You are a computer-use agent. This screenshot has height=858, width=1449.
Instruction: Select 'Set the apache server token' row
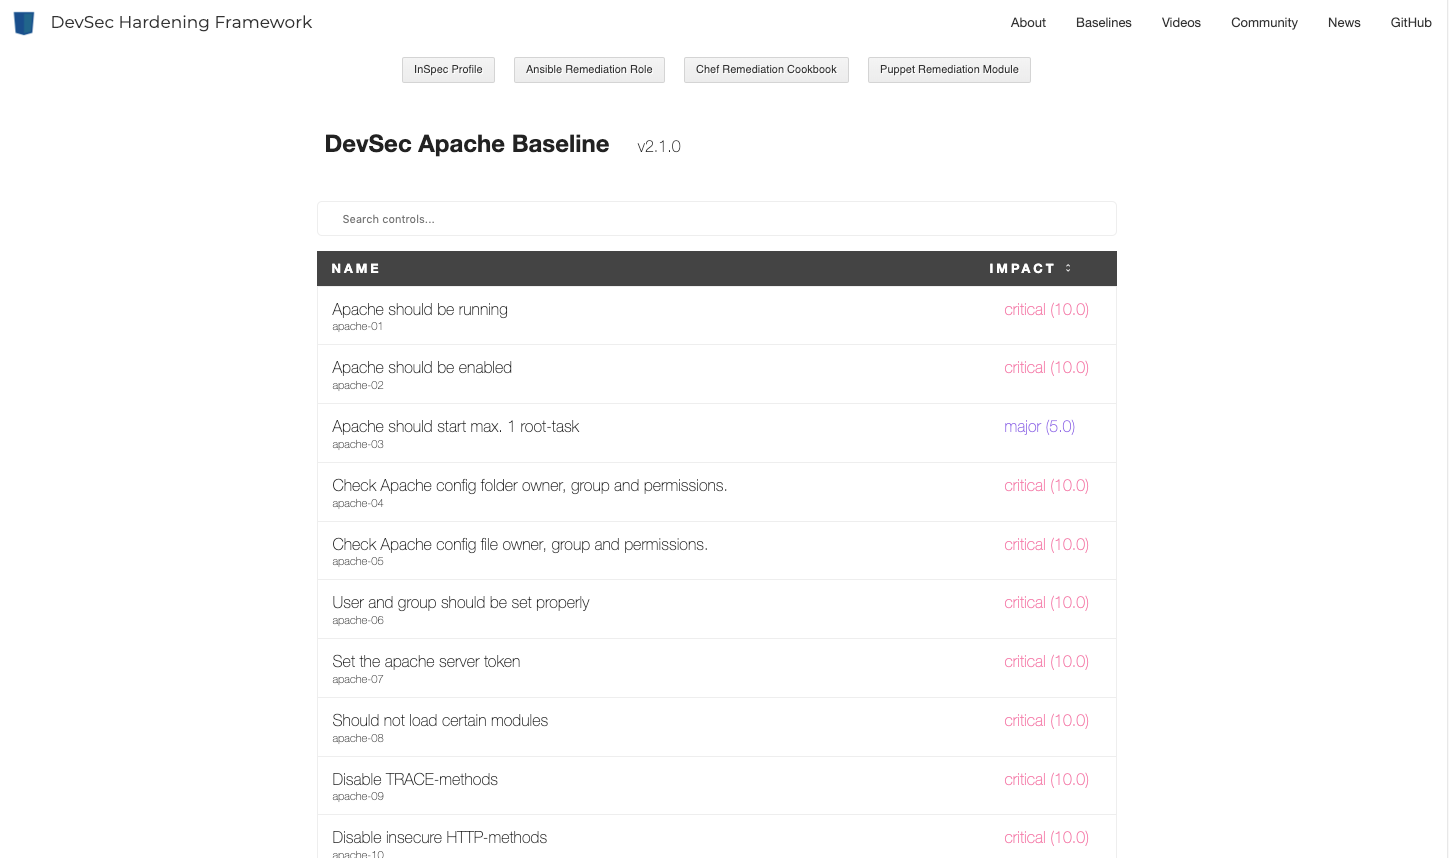pyautogui.click(x=717, y=668)
